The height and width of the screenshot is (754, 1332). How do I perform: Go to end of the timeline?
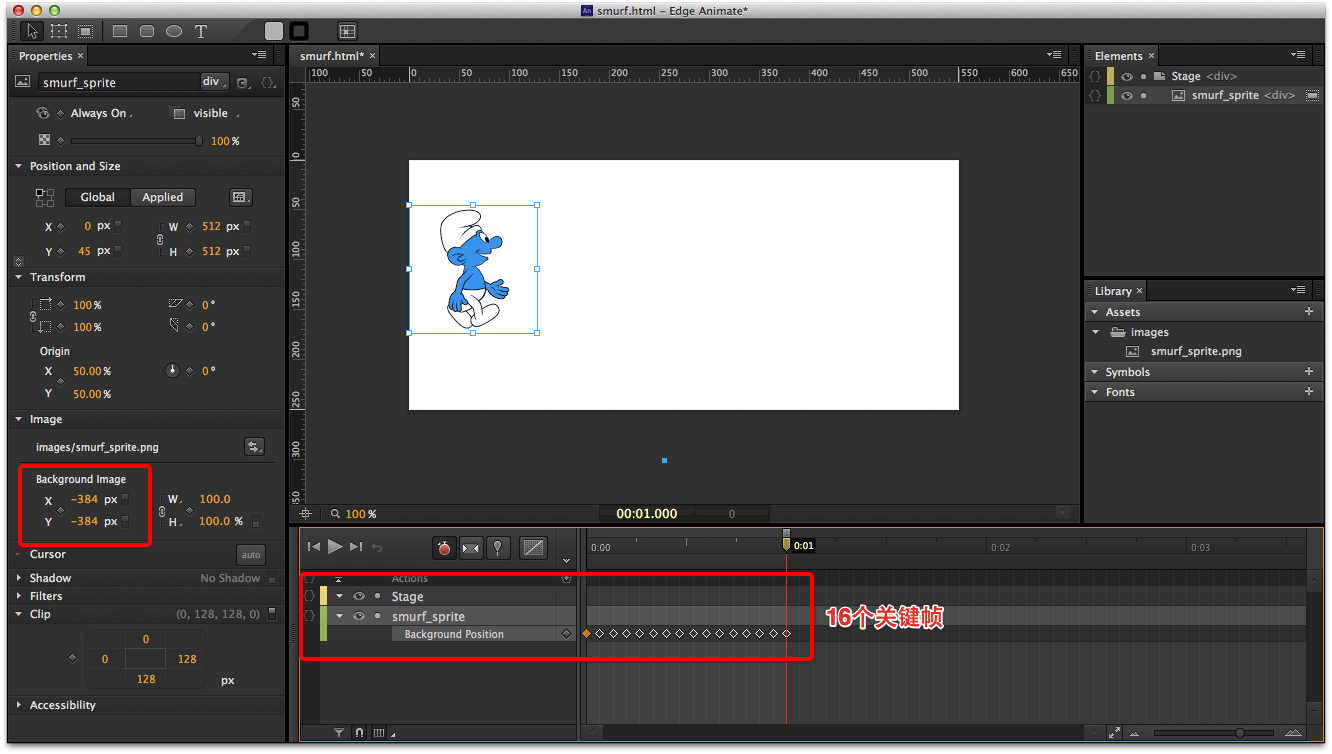[356, 547]
